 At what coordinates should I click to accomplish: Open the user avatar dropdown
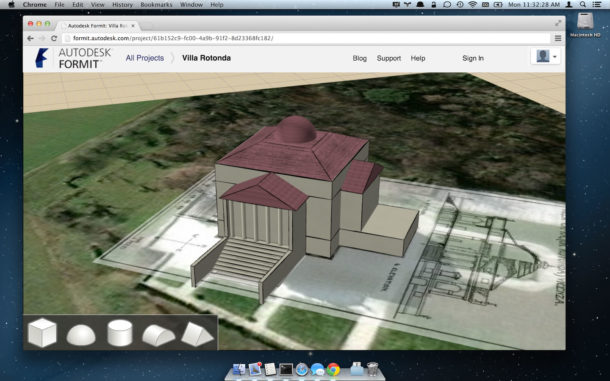[x=545, y=56]
